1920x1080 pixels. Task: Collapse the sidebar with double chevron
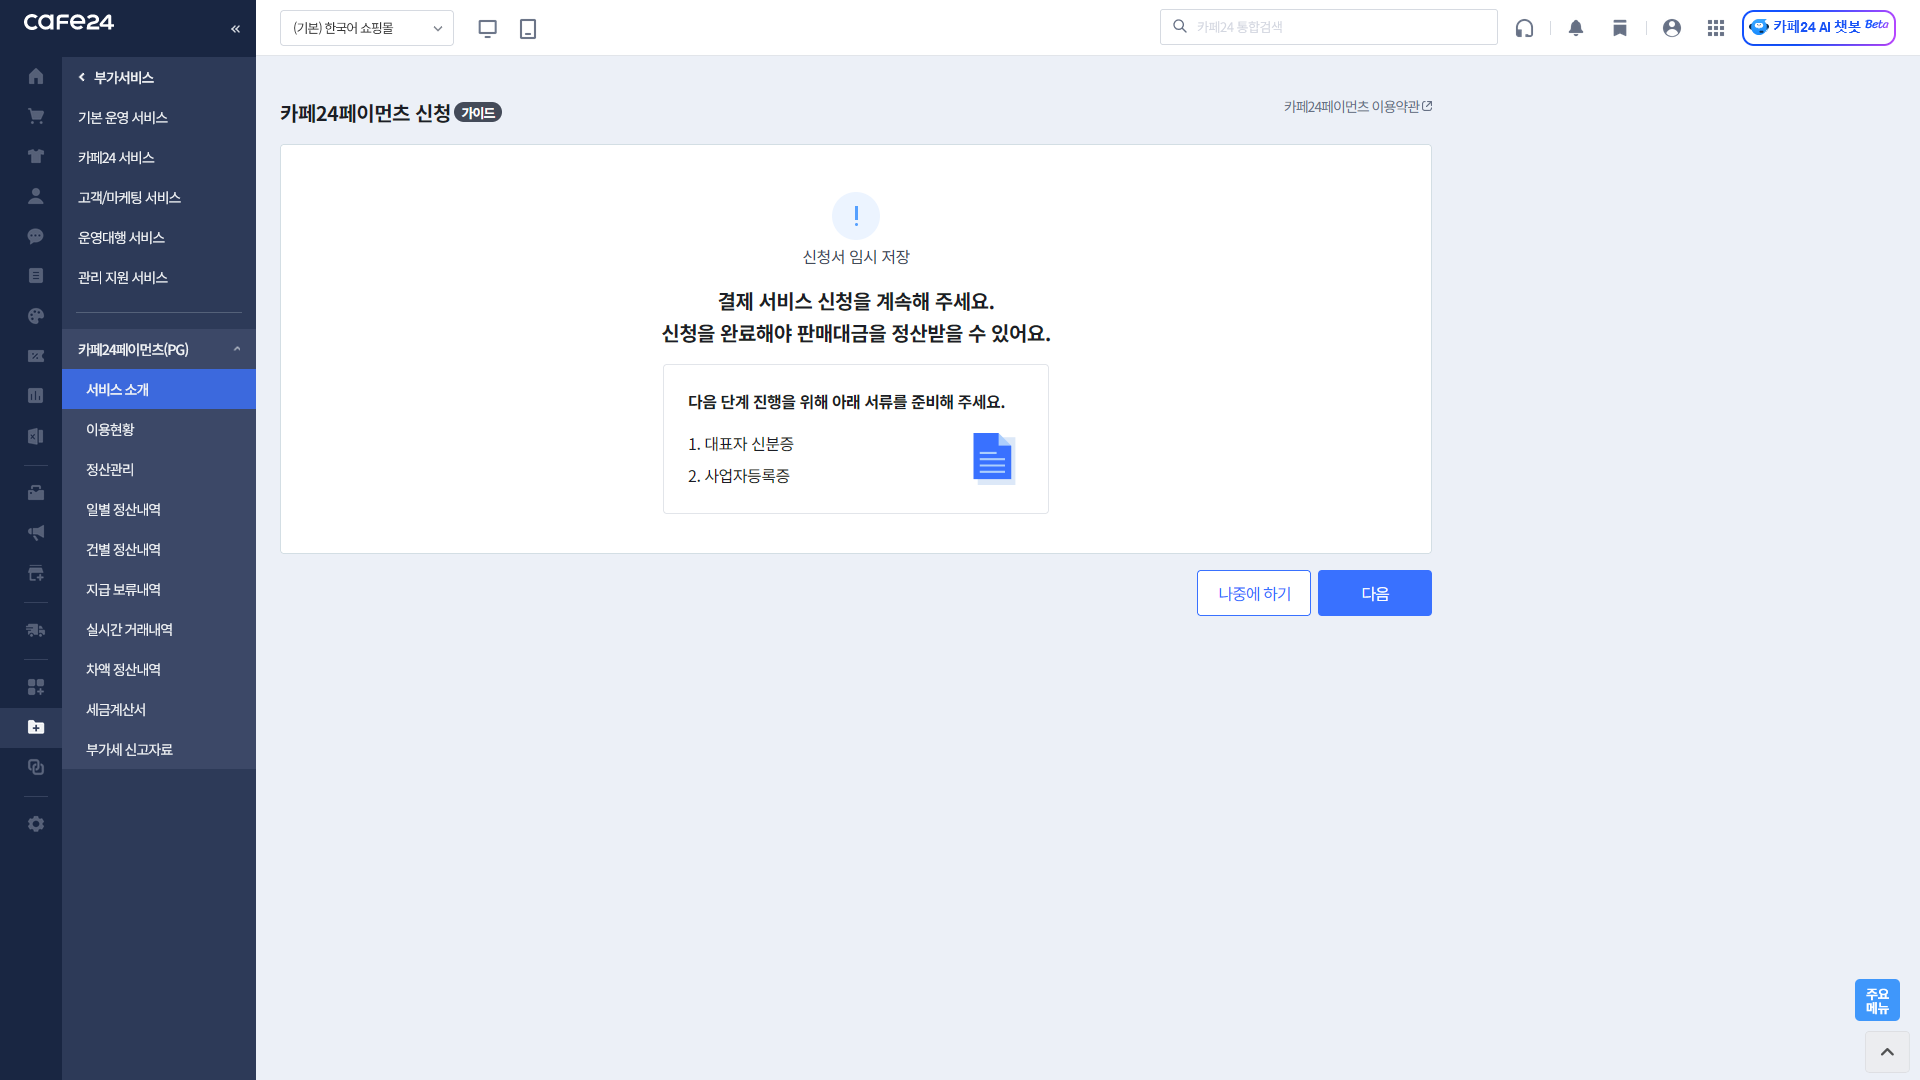pos(236,29)
